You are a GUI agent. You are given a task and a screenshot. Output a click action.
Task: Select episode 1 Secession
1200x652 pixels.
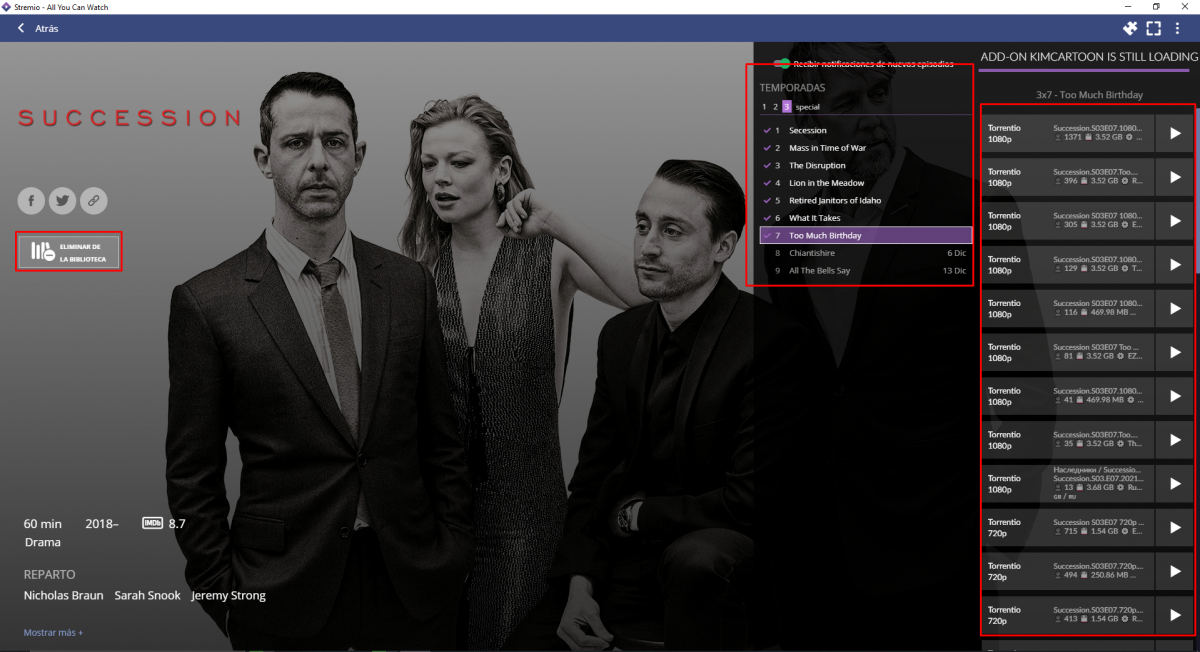pyautogui.click(x=866, y=130)
